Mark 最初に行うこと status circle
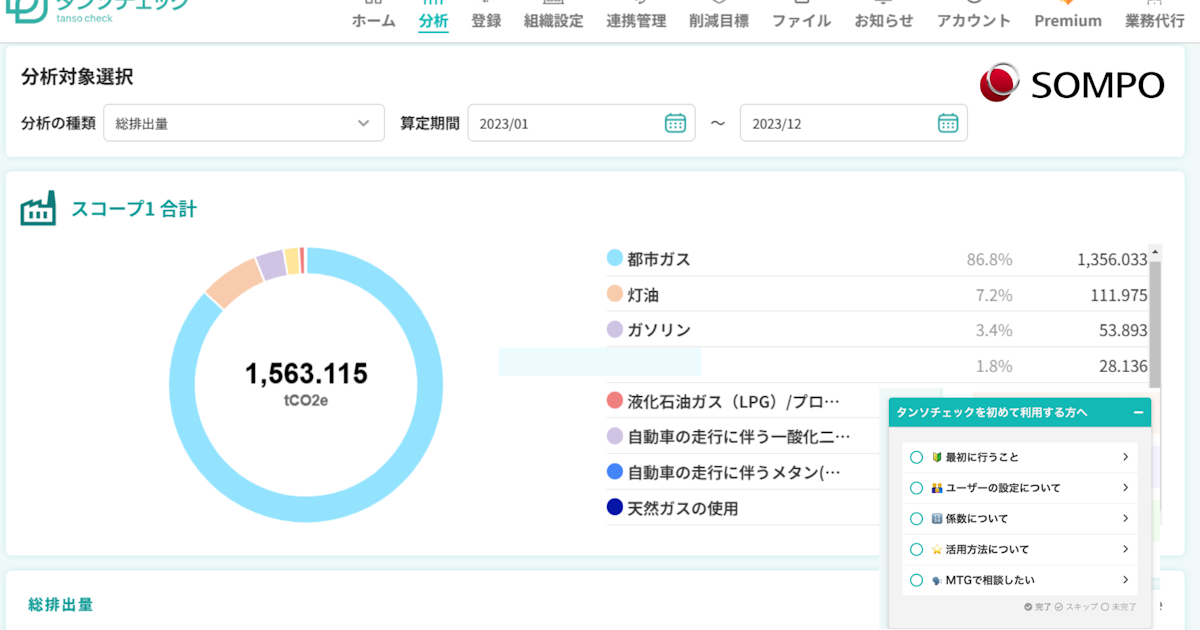This screenshot has width=1200, height=630. tap(916, 457)
